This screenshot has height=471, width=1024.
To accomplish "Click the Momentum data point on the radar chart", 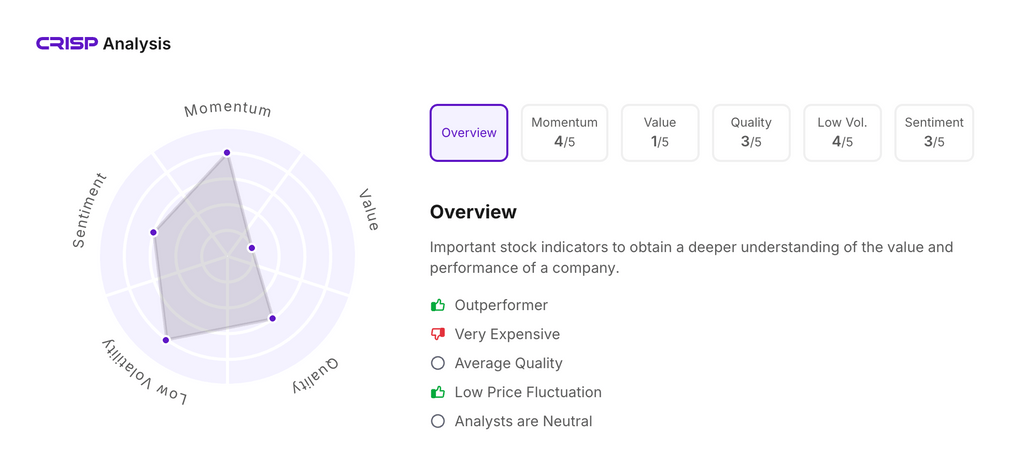I will coord(227,153).
